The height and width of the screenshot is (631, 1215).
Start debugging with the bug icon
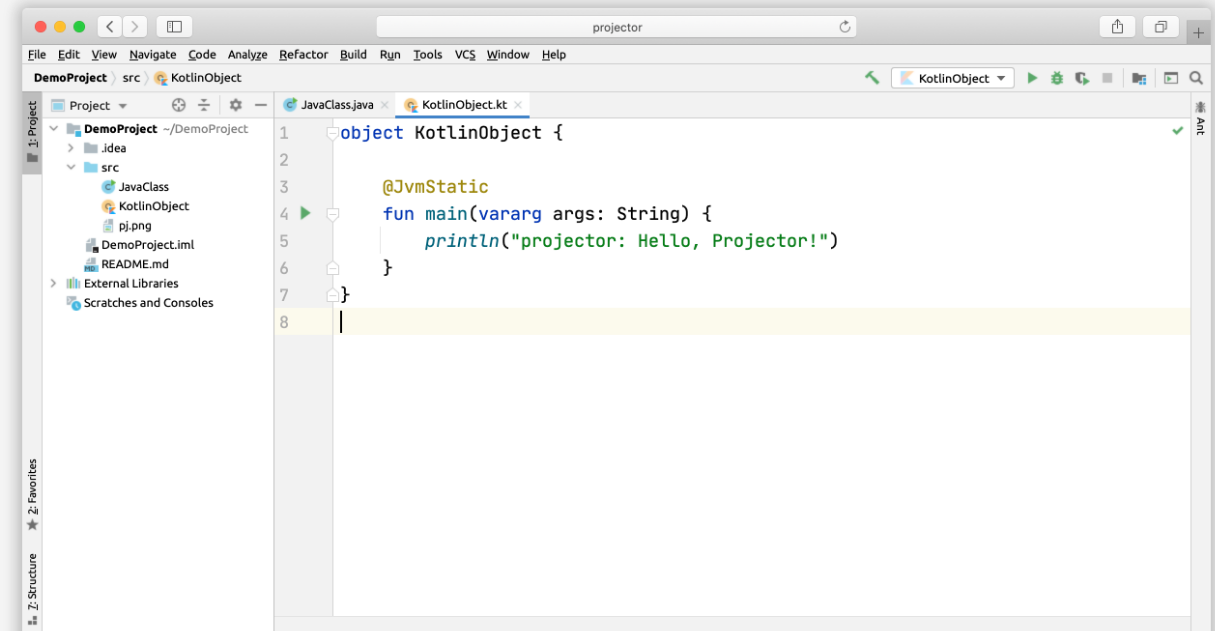coord(1057,77)
